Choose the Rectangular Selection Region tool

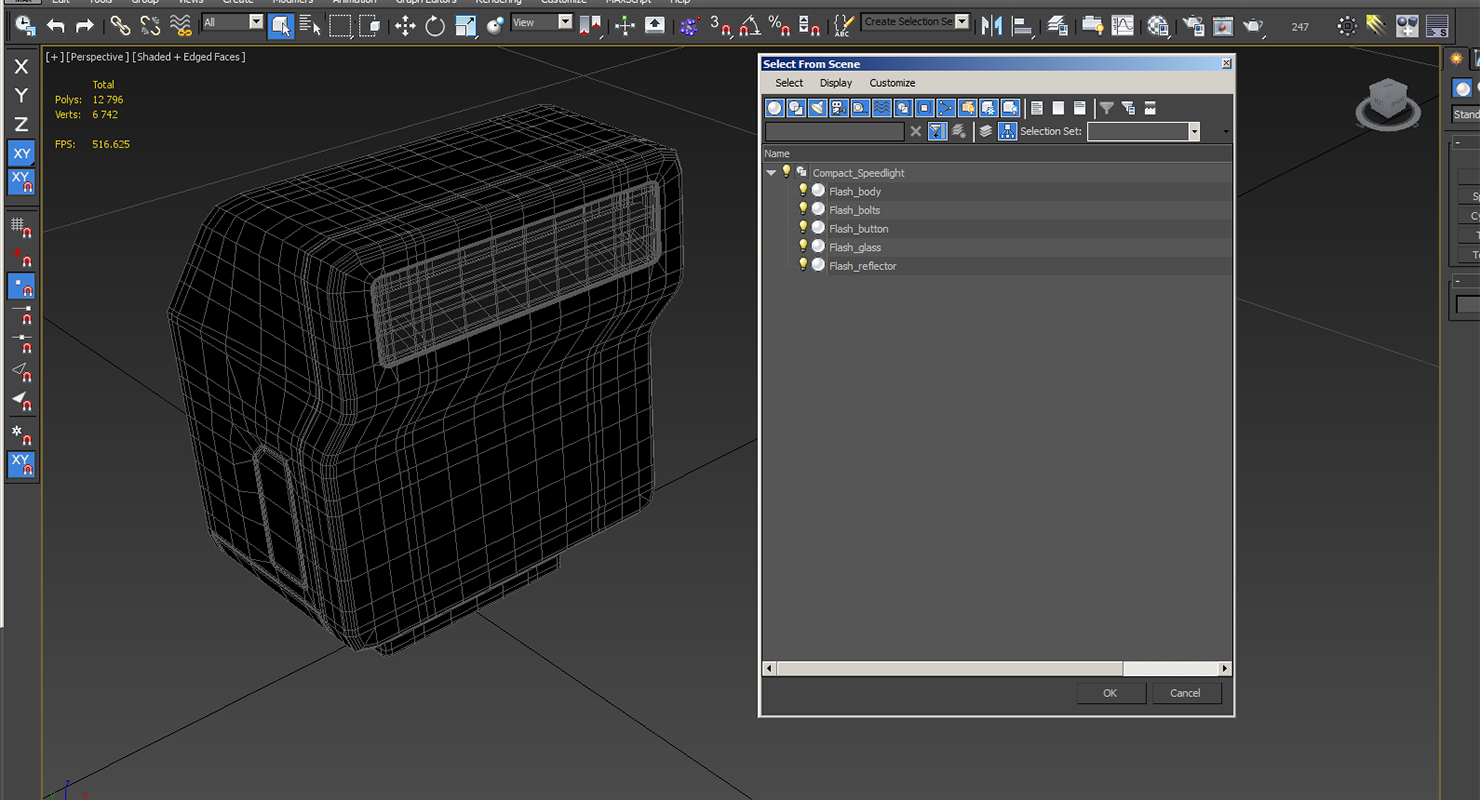341,25
